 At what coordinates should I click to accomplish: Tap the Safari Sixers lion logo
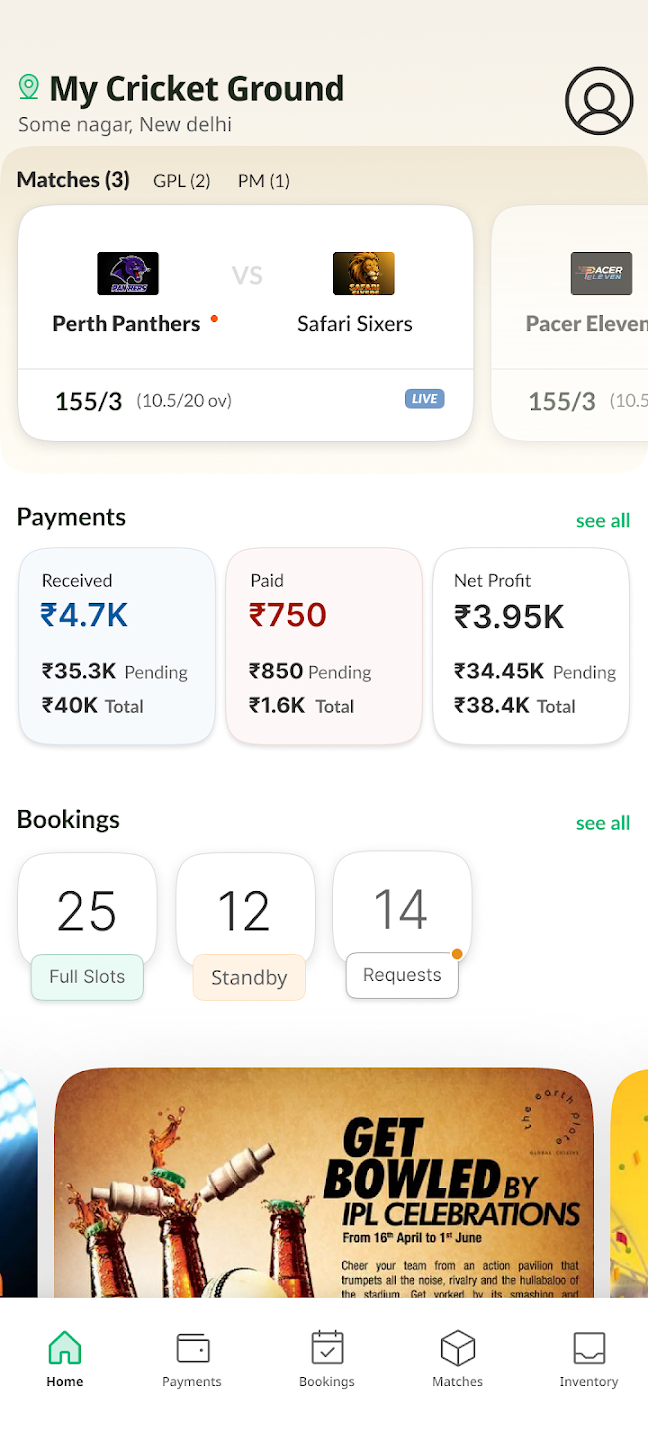coord(363,274)
